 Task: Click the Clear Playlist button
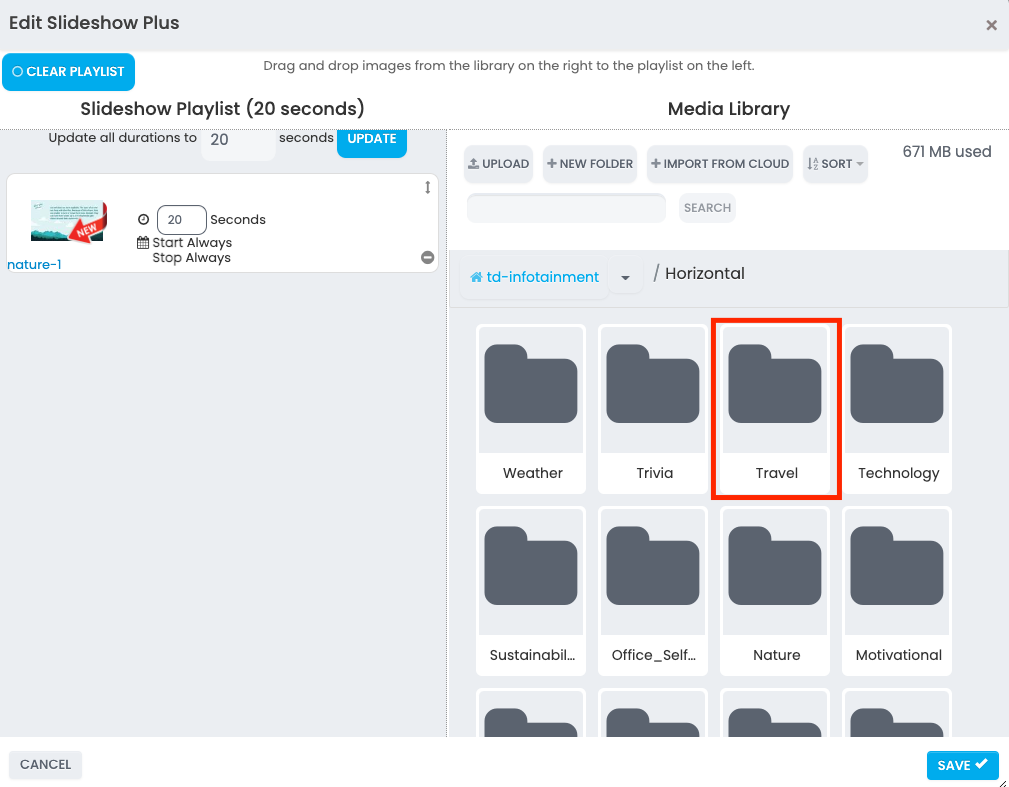(x=68, y=71)
